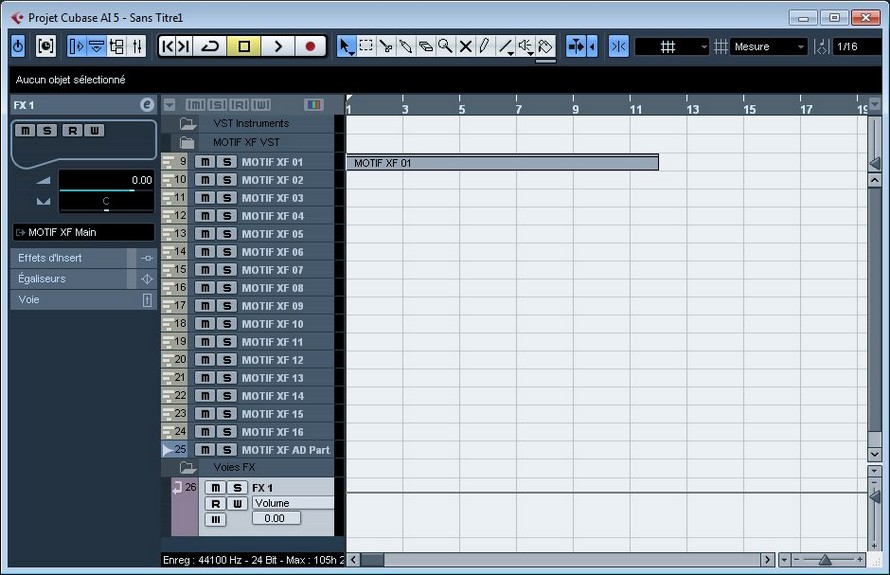Mute the MOTIF XF 01 track
The width and height of the screenshot is (890, 575).
pos(205,162)
